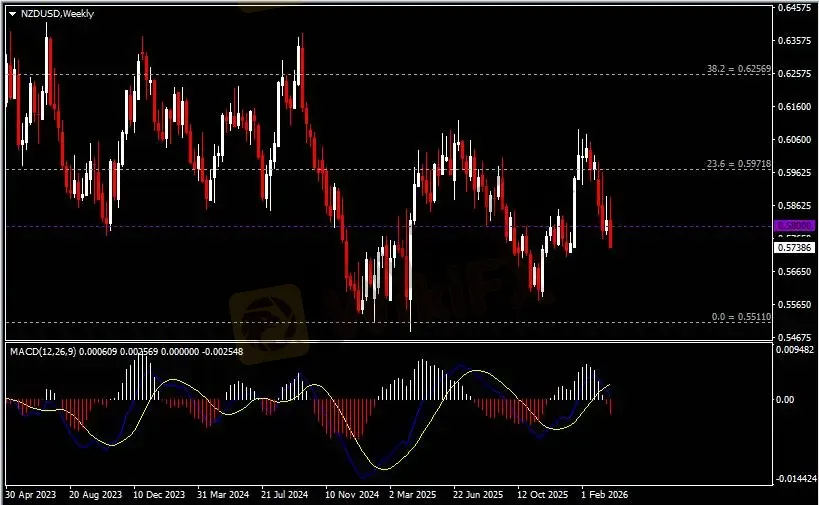Click the triangle arrow beside NZDUSD,Weekly
This screenshot has width=819, height=505.
pos(12,13)
